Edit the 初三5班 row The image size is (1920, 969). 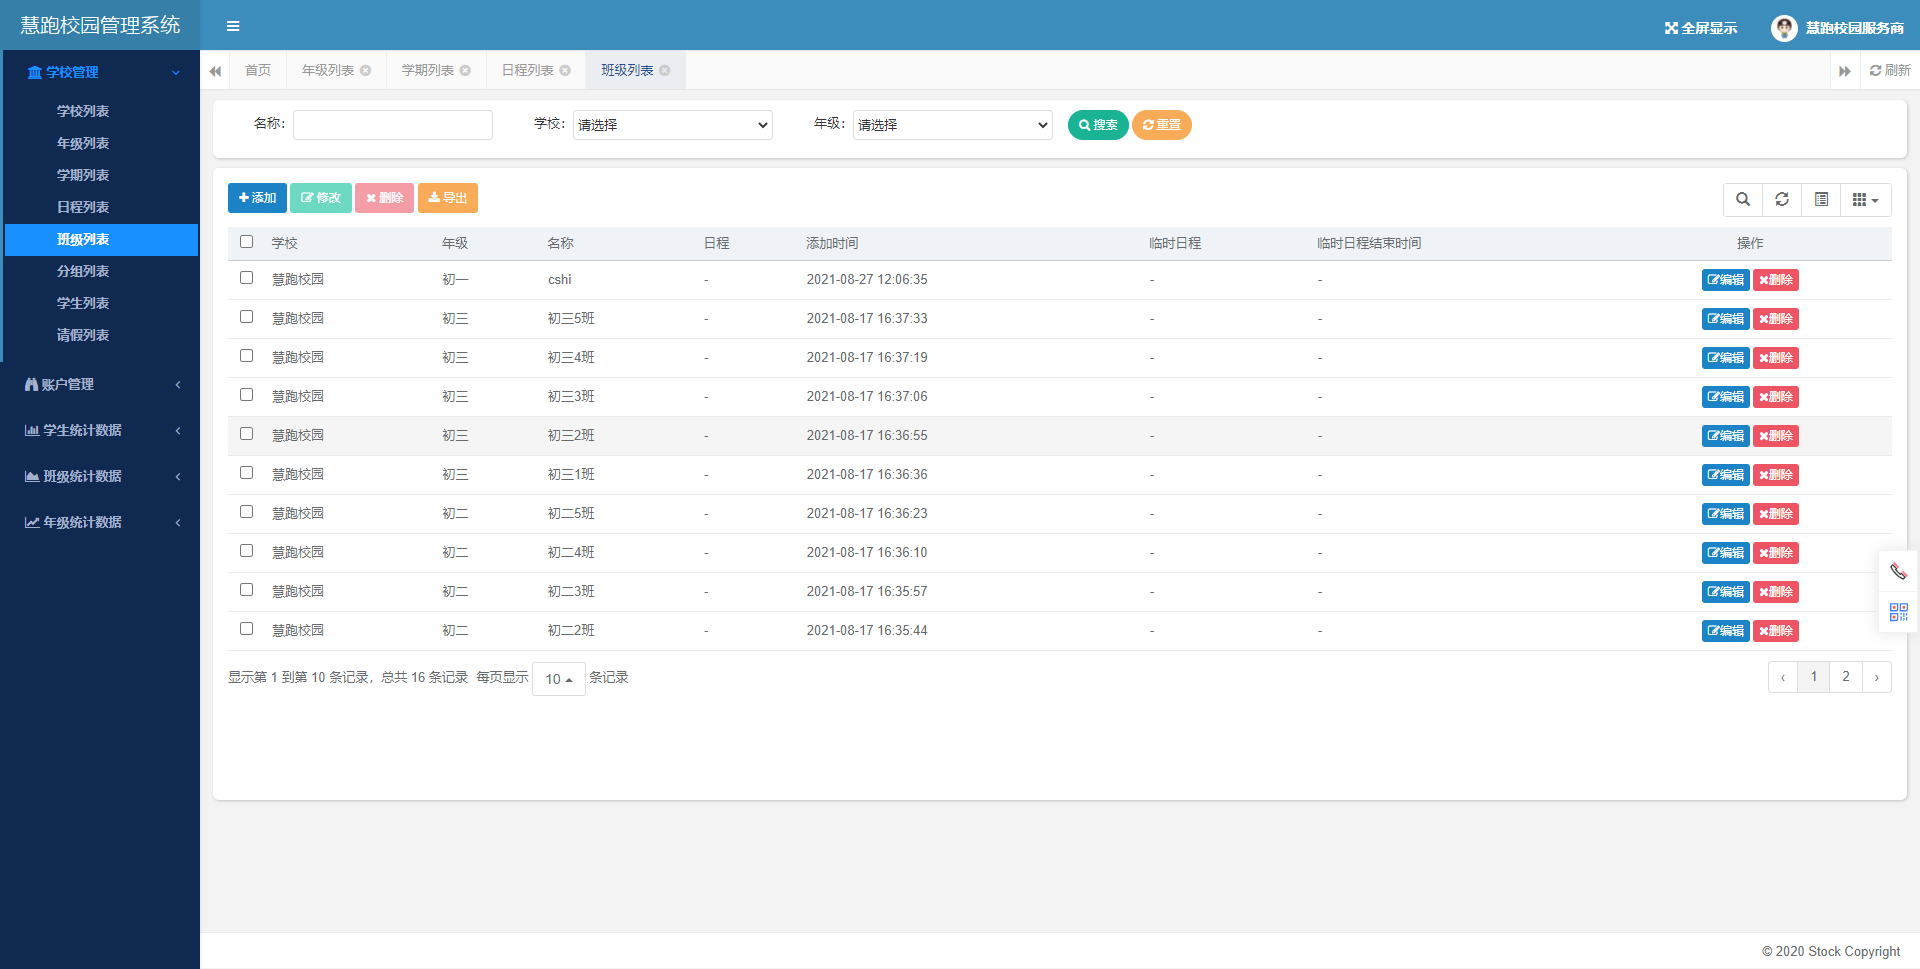pos(1725,319)
